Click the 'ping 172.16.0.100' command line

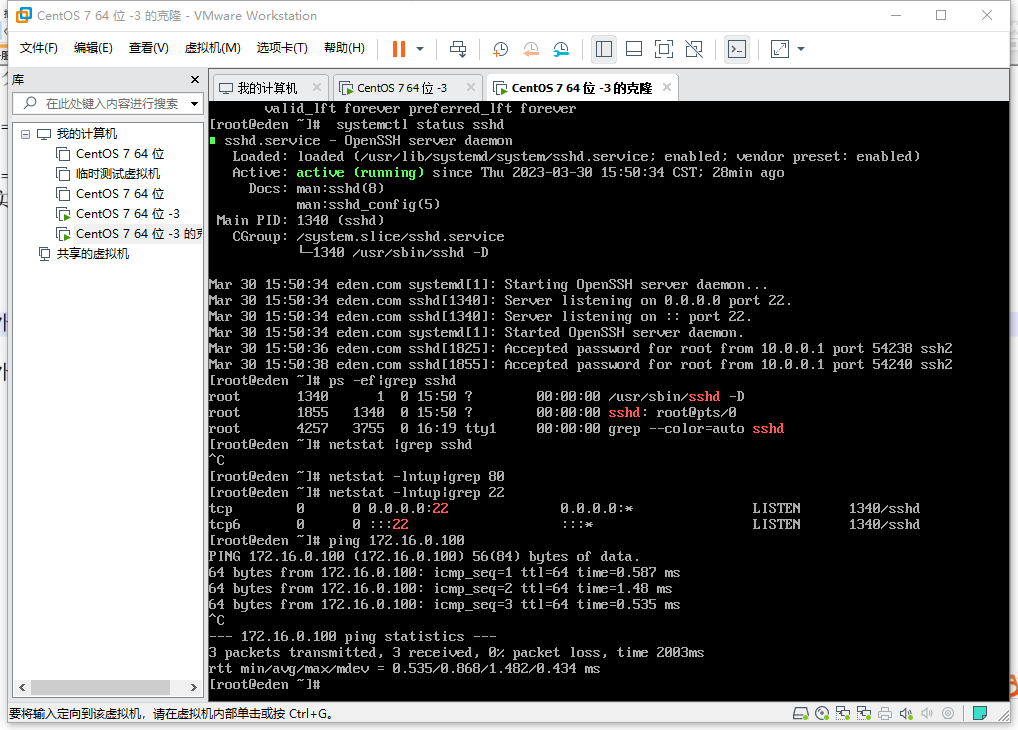tap(396, 540)
